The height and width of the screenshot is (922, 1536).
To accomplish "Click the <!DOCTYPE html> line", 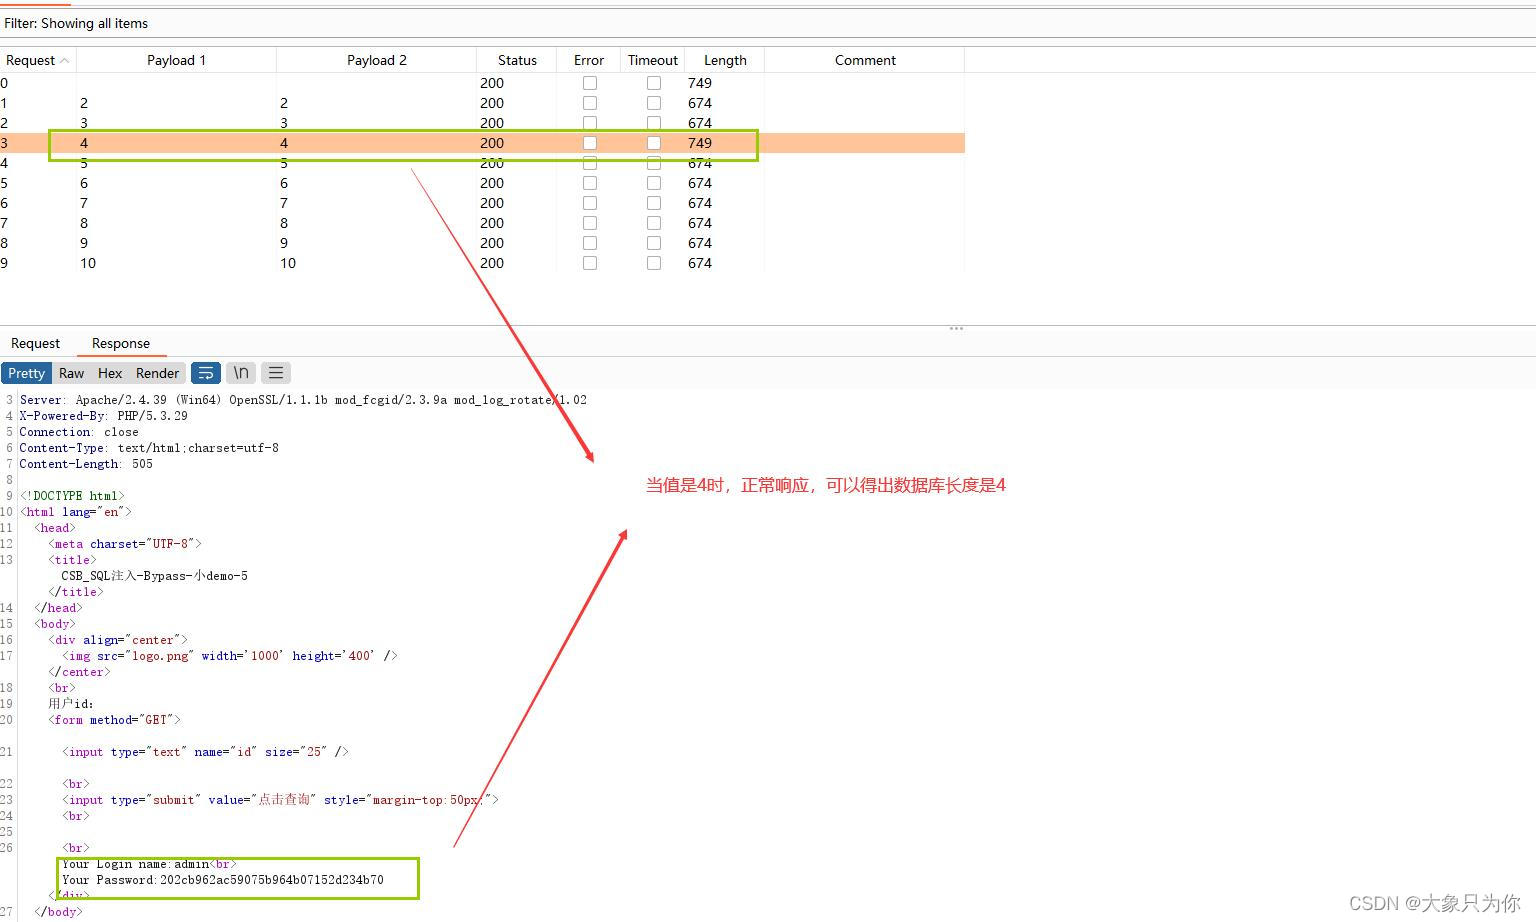I will (72, 496).
